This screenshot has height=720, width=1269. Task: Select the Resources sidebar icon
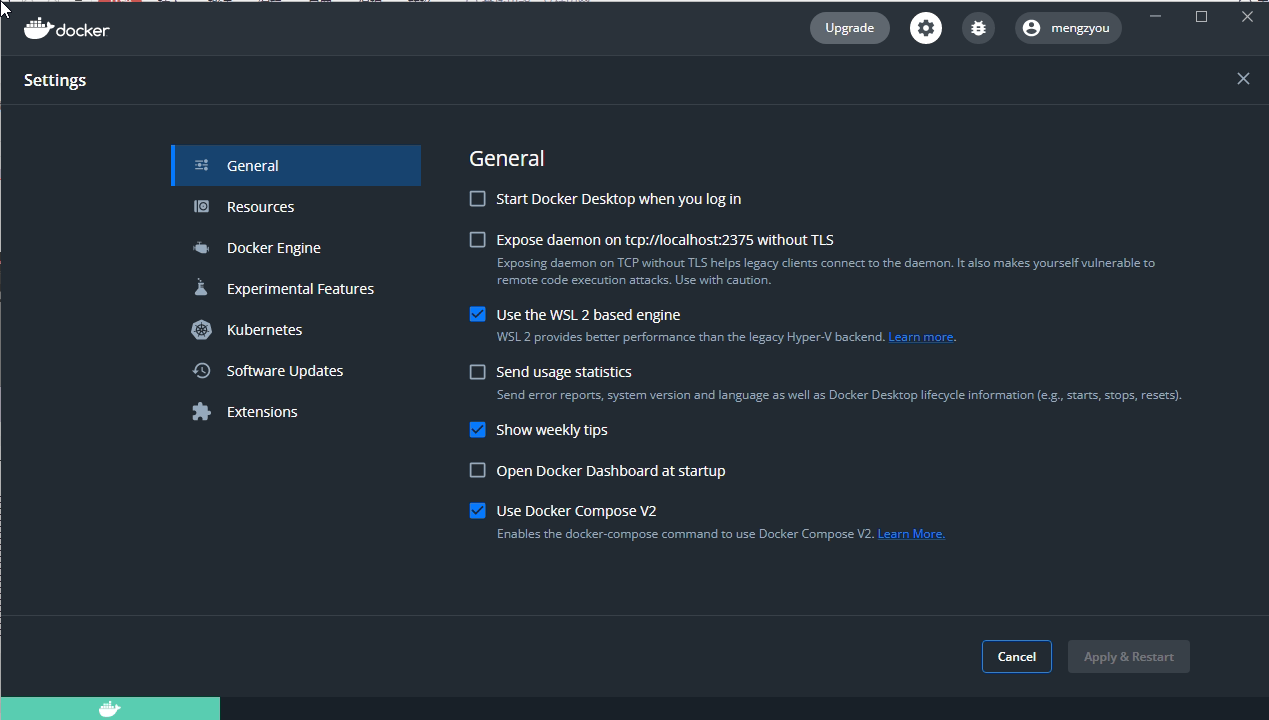(x=202, y=206)
